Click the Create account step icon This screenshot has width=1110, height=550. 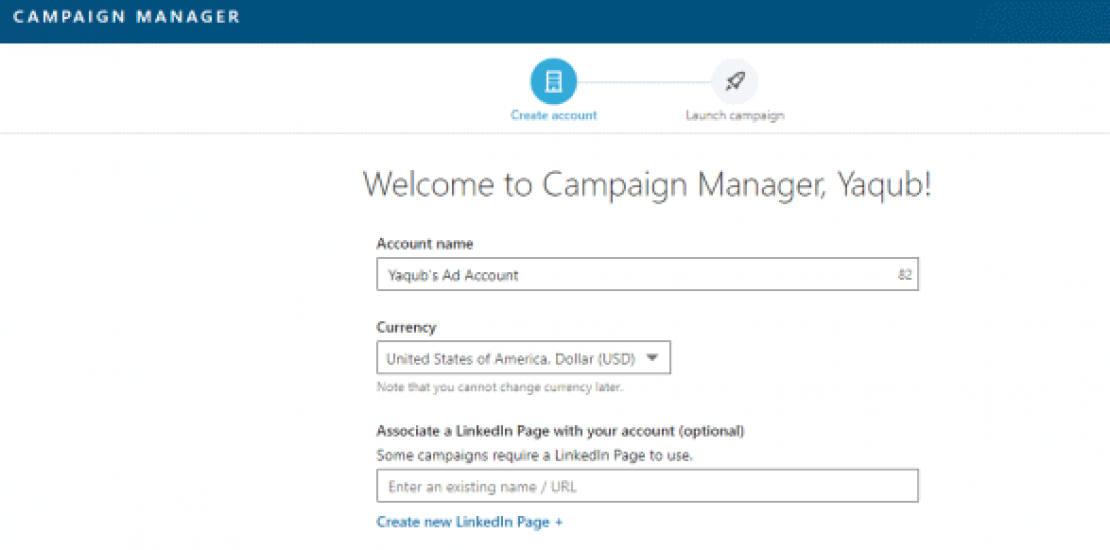(x=553, y=81)
